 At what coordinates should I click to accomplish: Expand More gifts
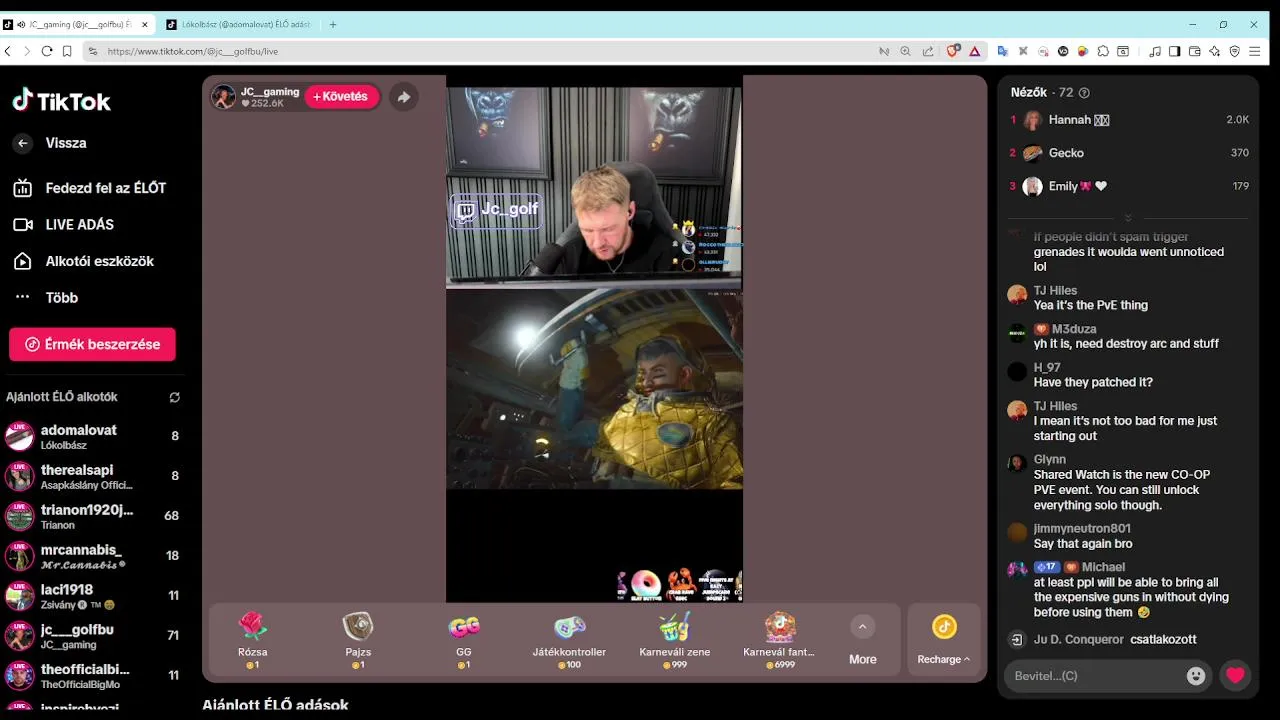click(x=862, y=640)
